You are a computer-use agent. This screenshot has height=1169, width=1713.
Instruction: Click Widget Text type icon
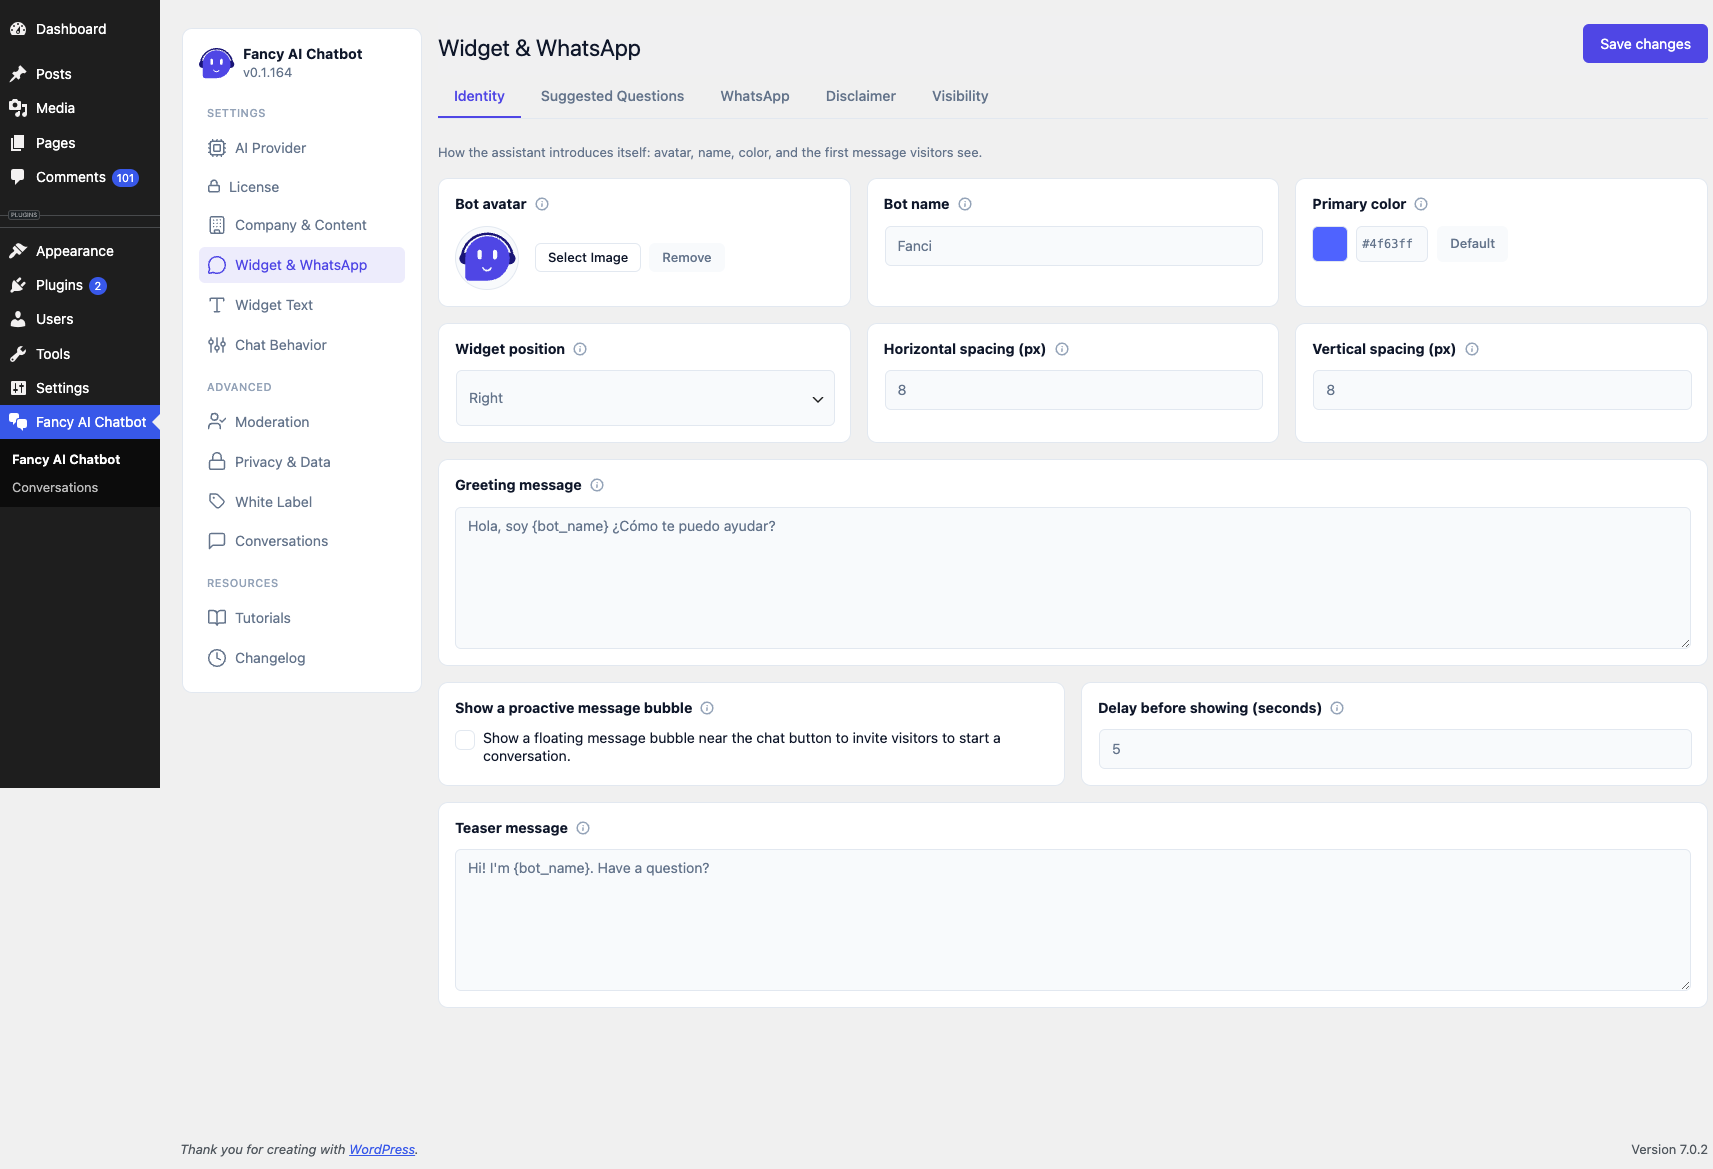pos(217,305)
